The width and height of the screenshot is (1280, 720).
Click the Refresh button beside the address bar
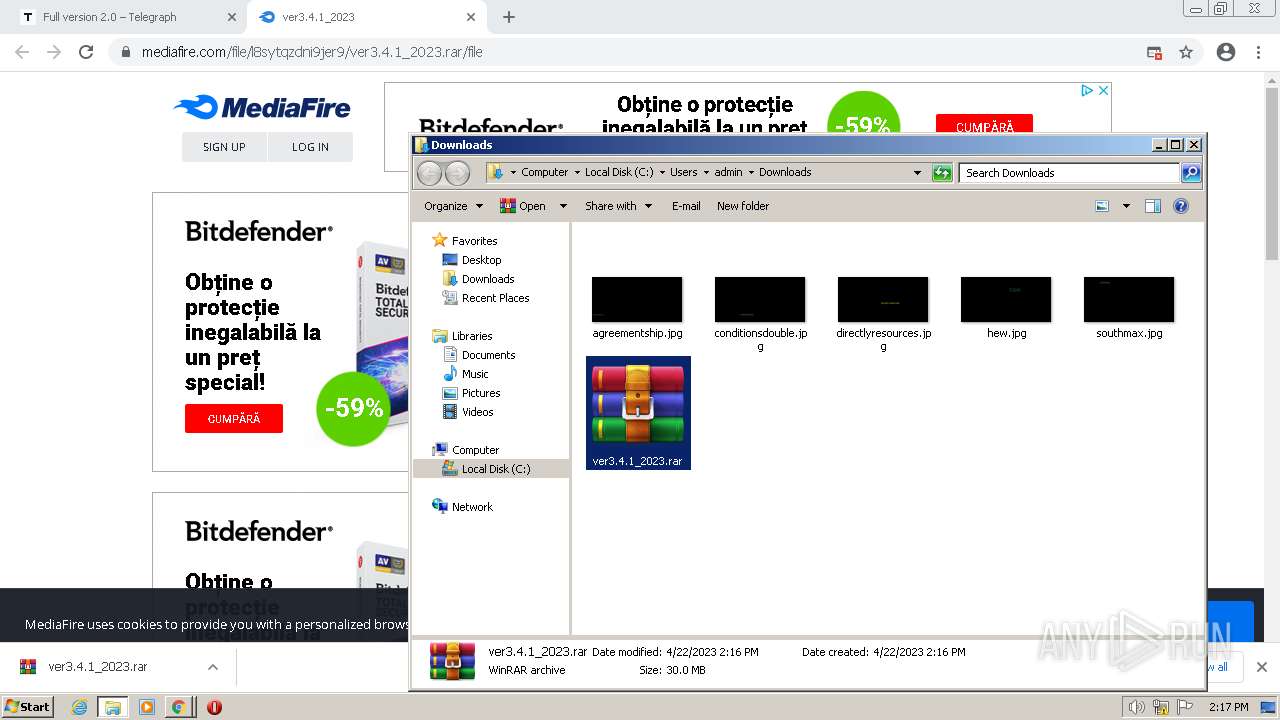pos(941,173)
